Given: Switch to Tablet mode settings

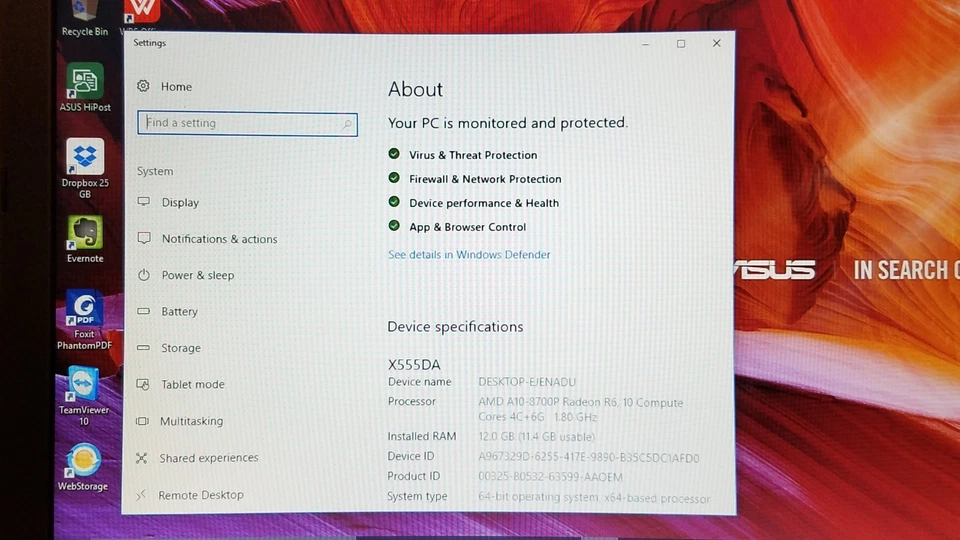Looking at the screenshot, I should click(193, 384).
